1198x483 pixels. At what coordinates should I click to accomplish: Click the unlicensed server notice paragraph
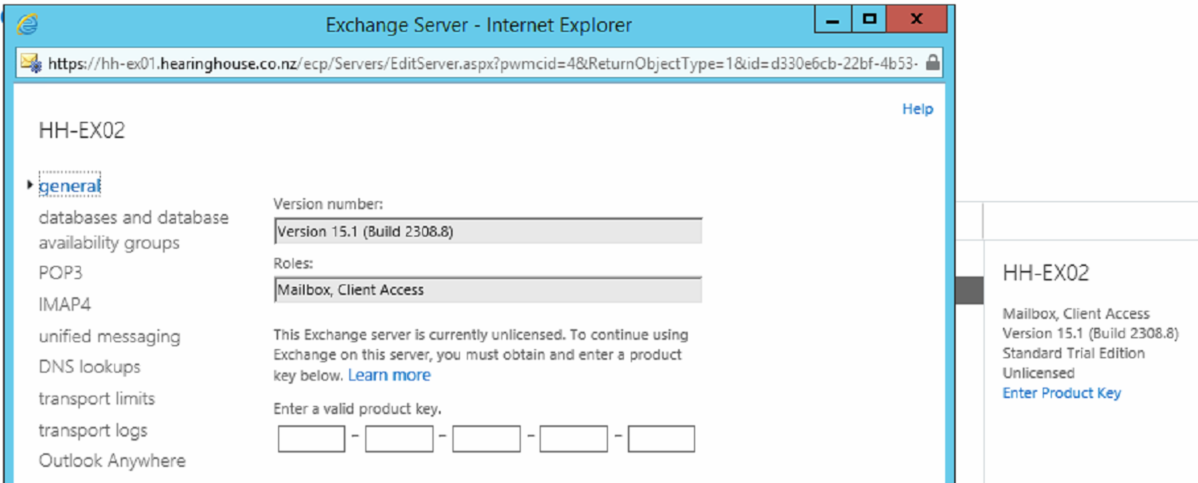[481, 355]
